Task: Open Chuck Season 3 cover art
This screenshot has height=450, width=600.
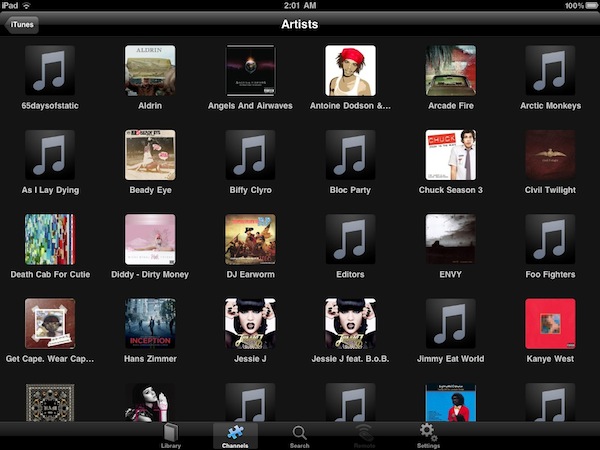Action: coord(450,155)
